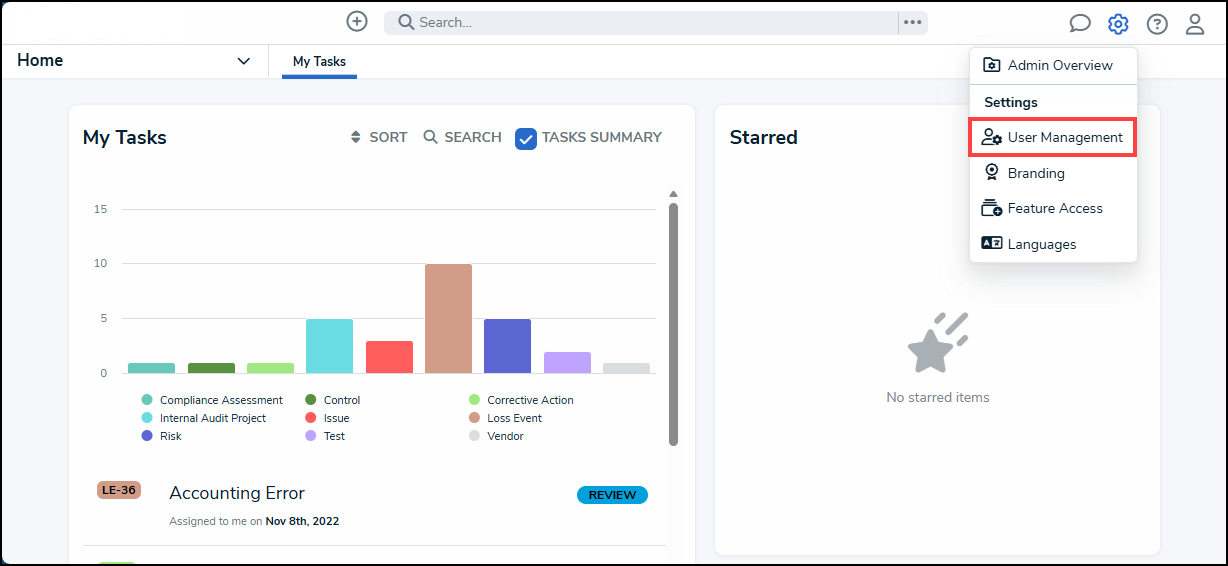Open the chat messages icon
The height and width of the screenshot is (566, 1228).
pos(1080,24)
